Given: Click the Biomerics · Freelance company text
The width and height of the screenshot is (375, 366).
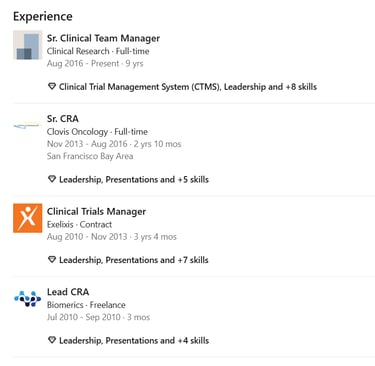Looking at the screenshot, I should [x=86, y=305].
